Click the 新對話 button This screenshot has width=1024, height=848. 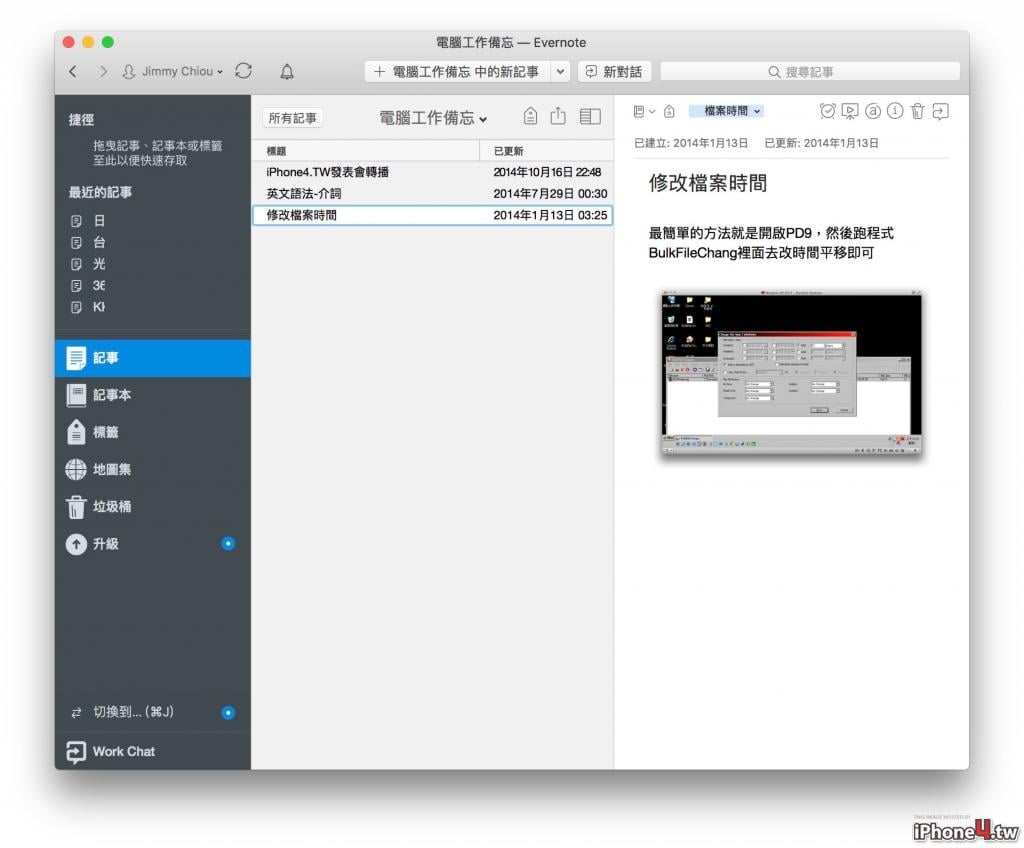(x=615, y=72)
